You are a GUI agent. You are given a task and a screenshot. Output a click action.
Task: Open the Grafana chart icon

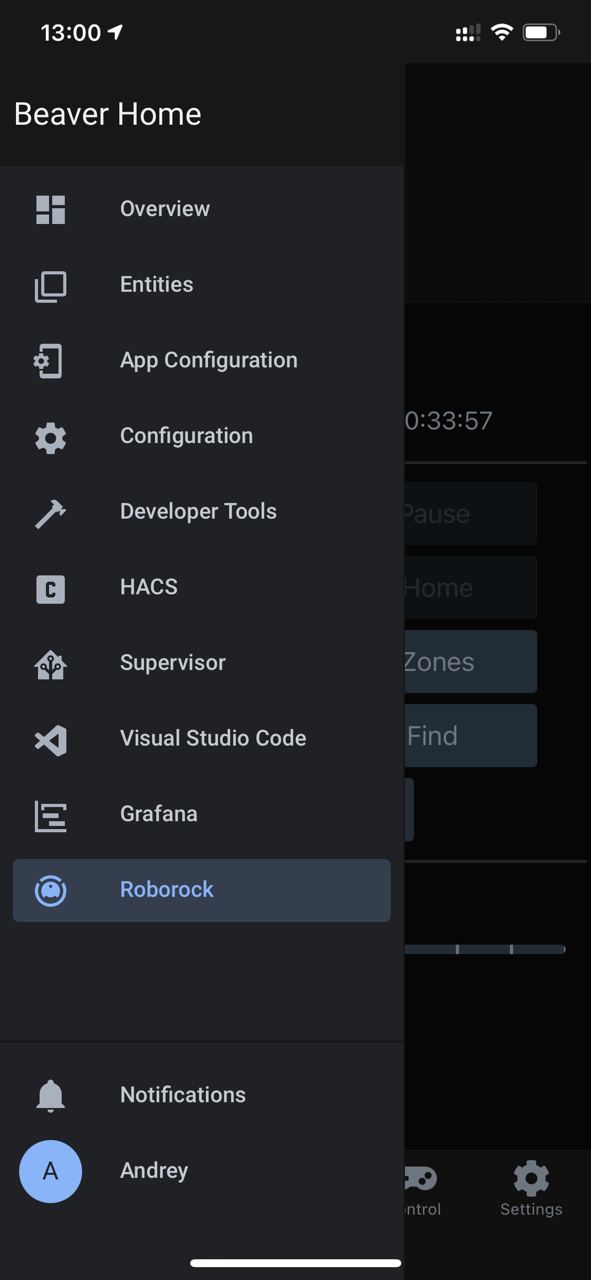(x=50, y=816)
